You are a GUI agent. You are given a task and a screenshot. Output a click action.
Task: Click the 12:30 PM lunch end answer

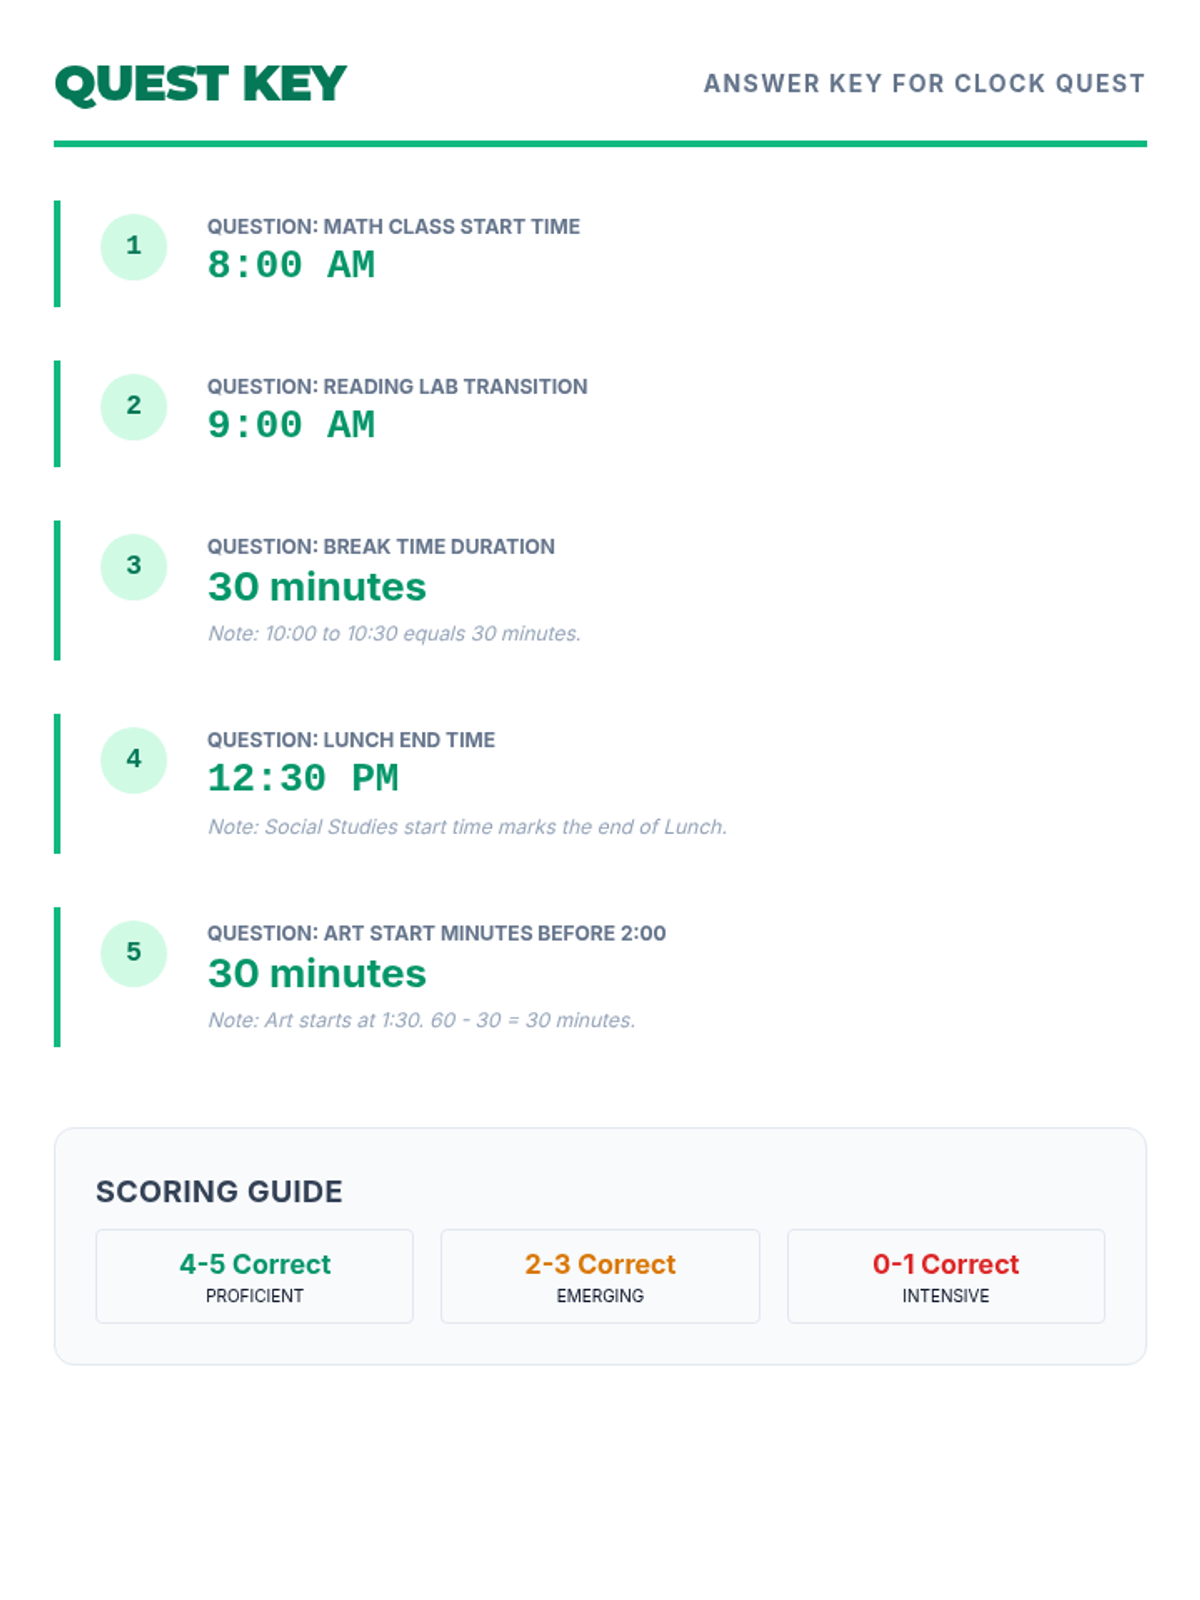303,778
